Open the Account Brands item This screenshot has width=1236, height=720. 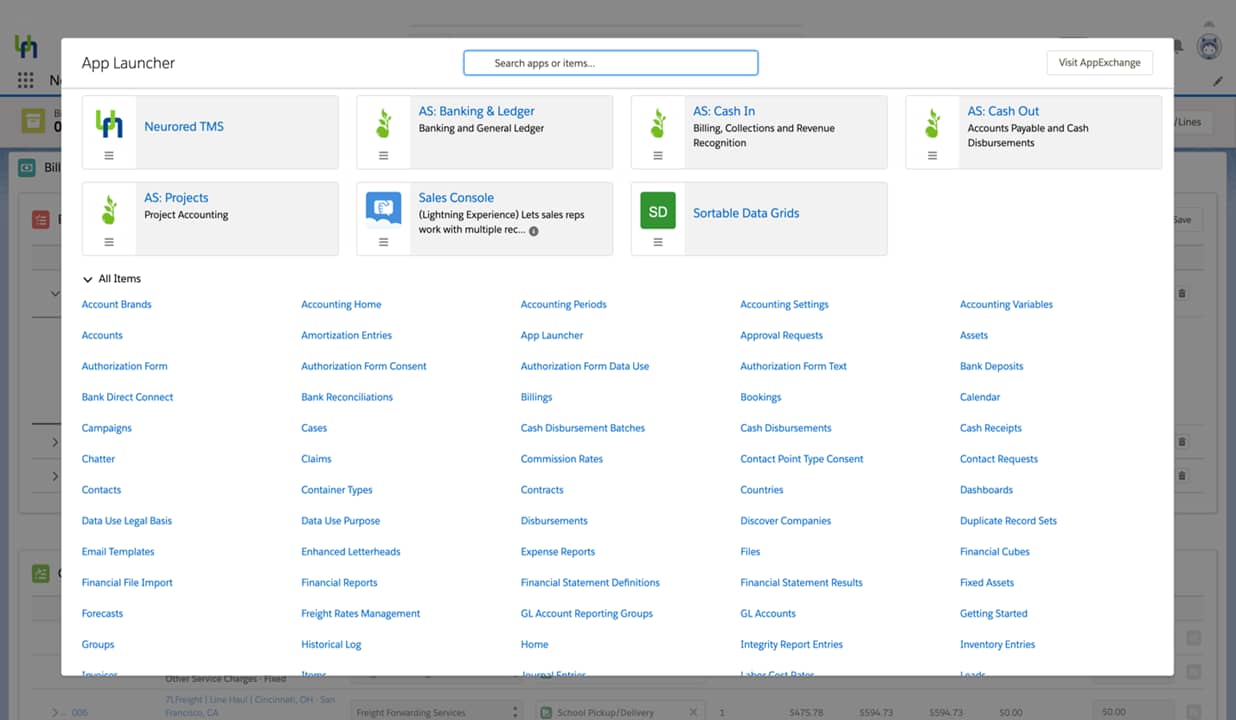tap(117, 305)
